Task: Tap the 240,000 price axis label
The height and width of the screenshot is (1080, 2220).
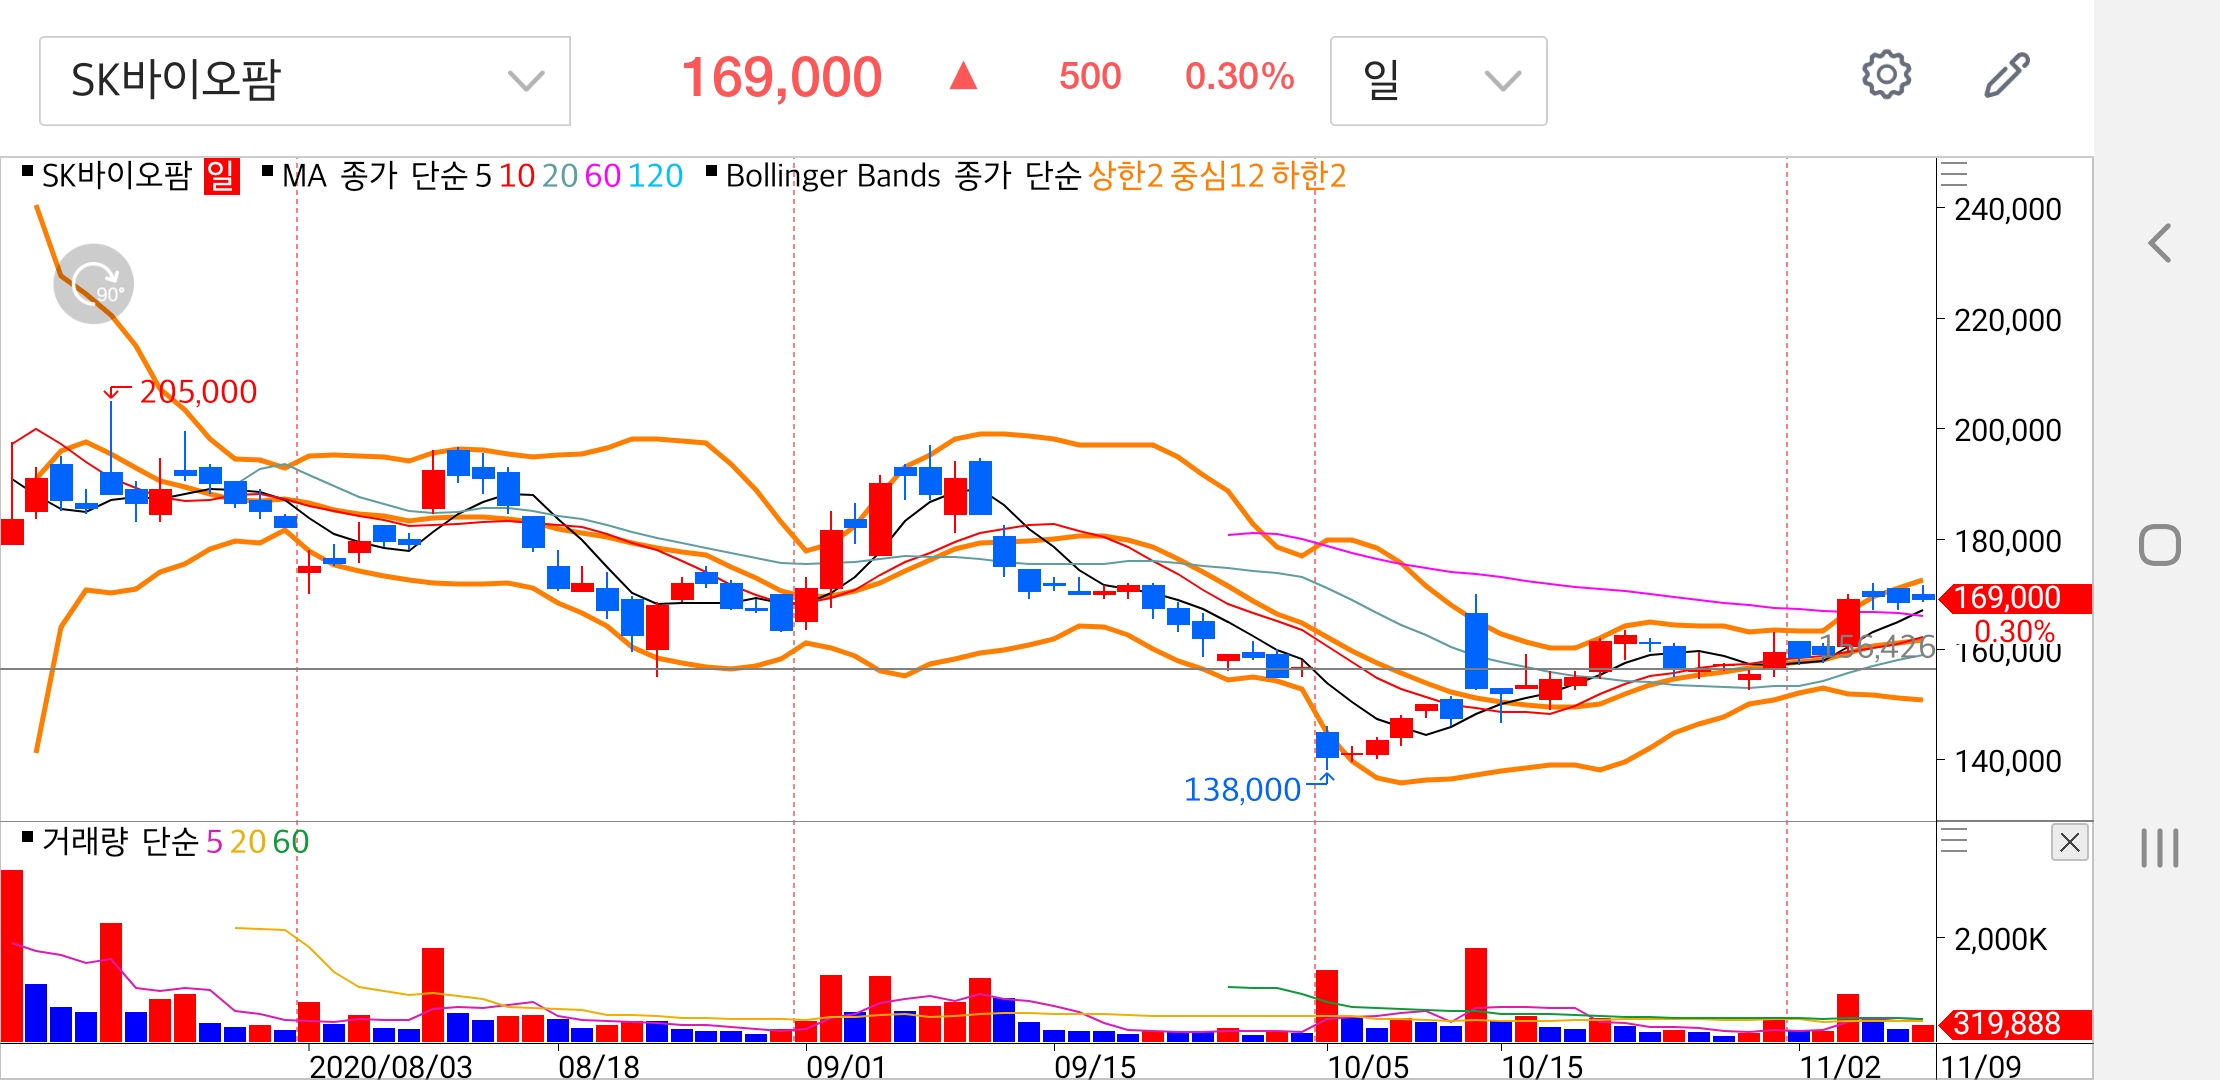Action: [2008, 210]
